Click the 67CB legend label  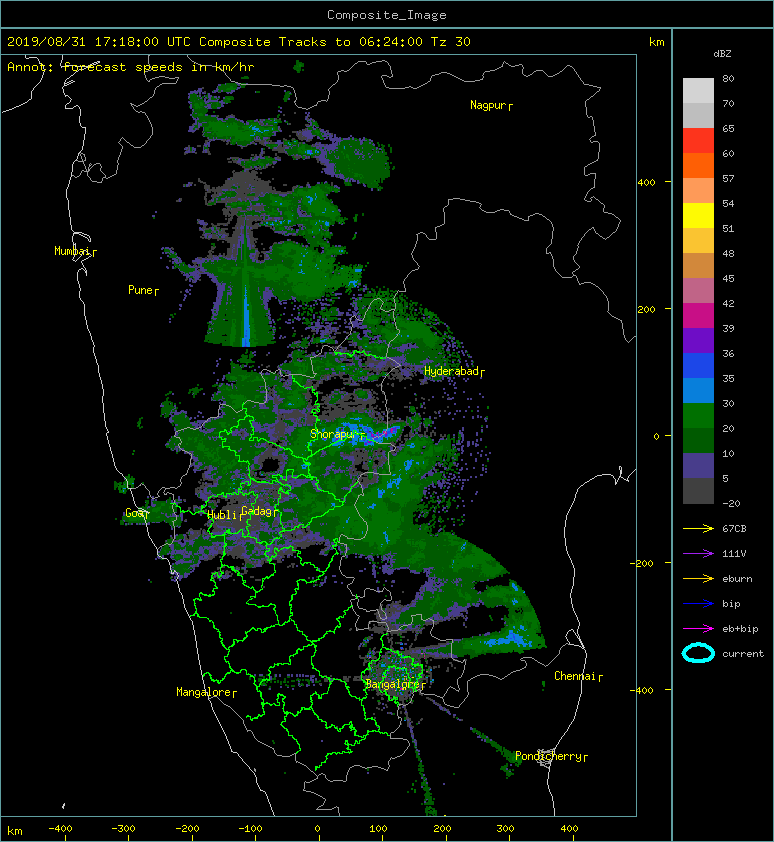(734, 529)
